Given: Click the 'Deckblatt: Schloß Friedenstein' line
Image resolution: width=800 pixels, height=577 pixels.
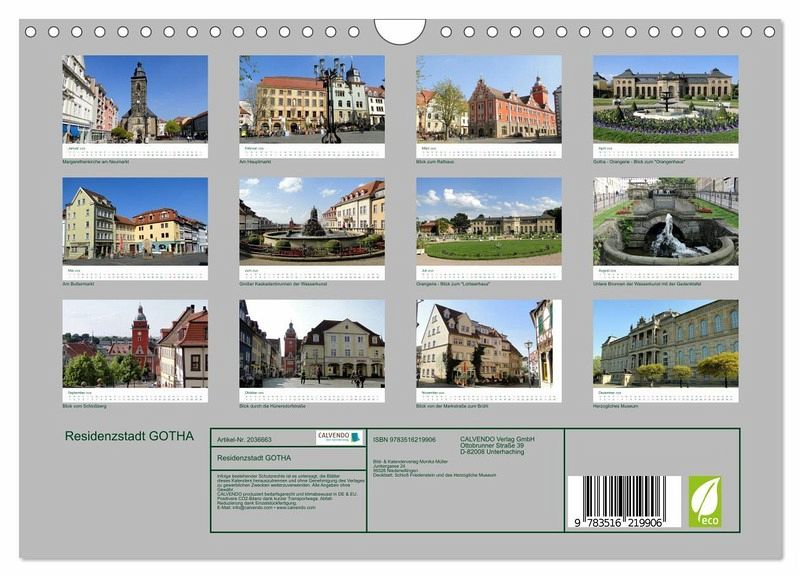Looking at the screenshot, I should 435,475.
